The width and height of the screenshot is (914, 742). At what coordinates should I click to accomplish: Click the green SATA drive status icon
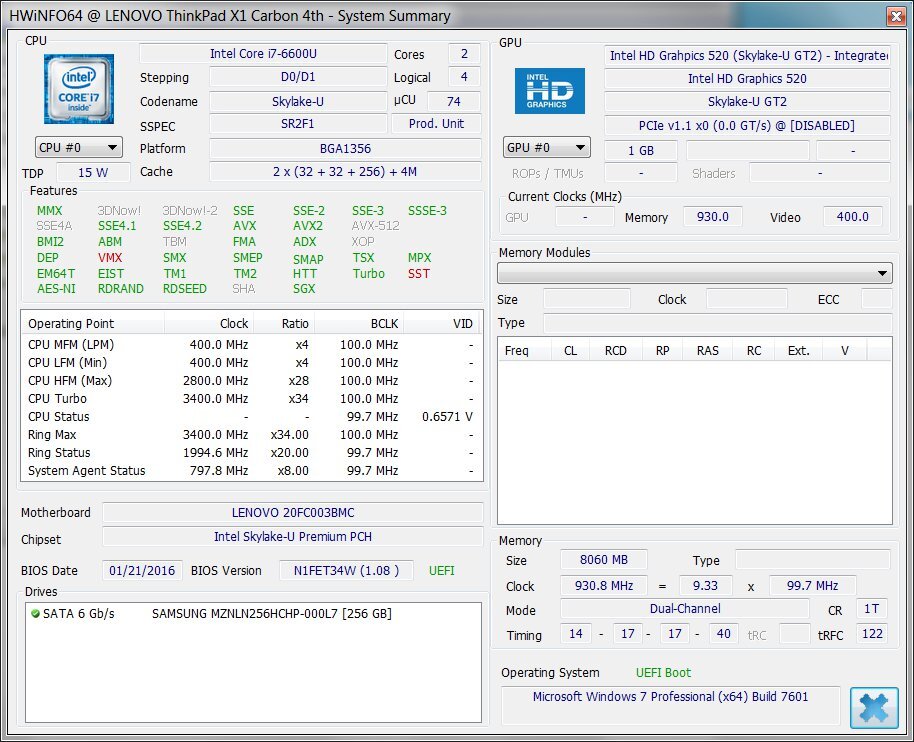coord(35,613)
